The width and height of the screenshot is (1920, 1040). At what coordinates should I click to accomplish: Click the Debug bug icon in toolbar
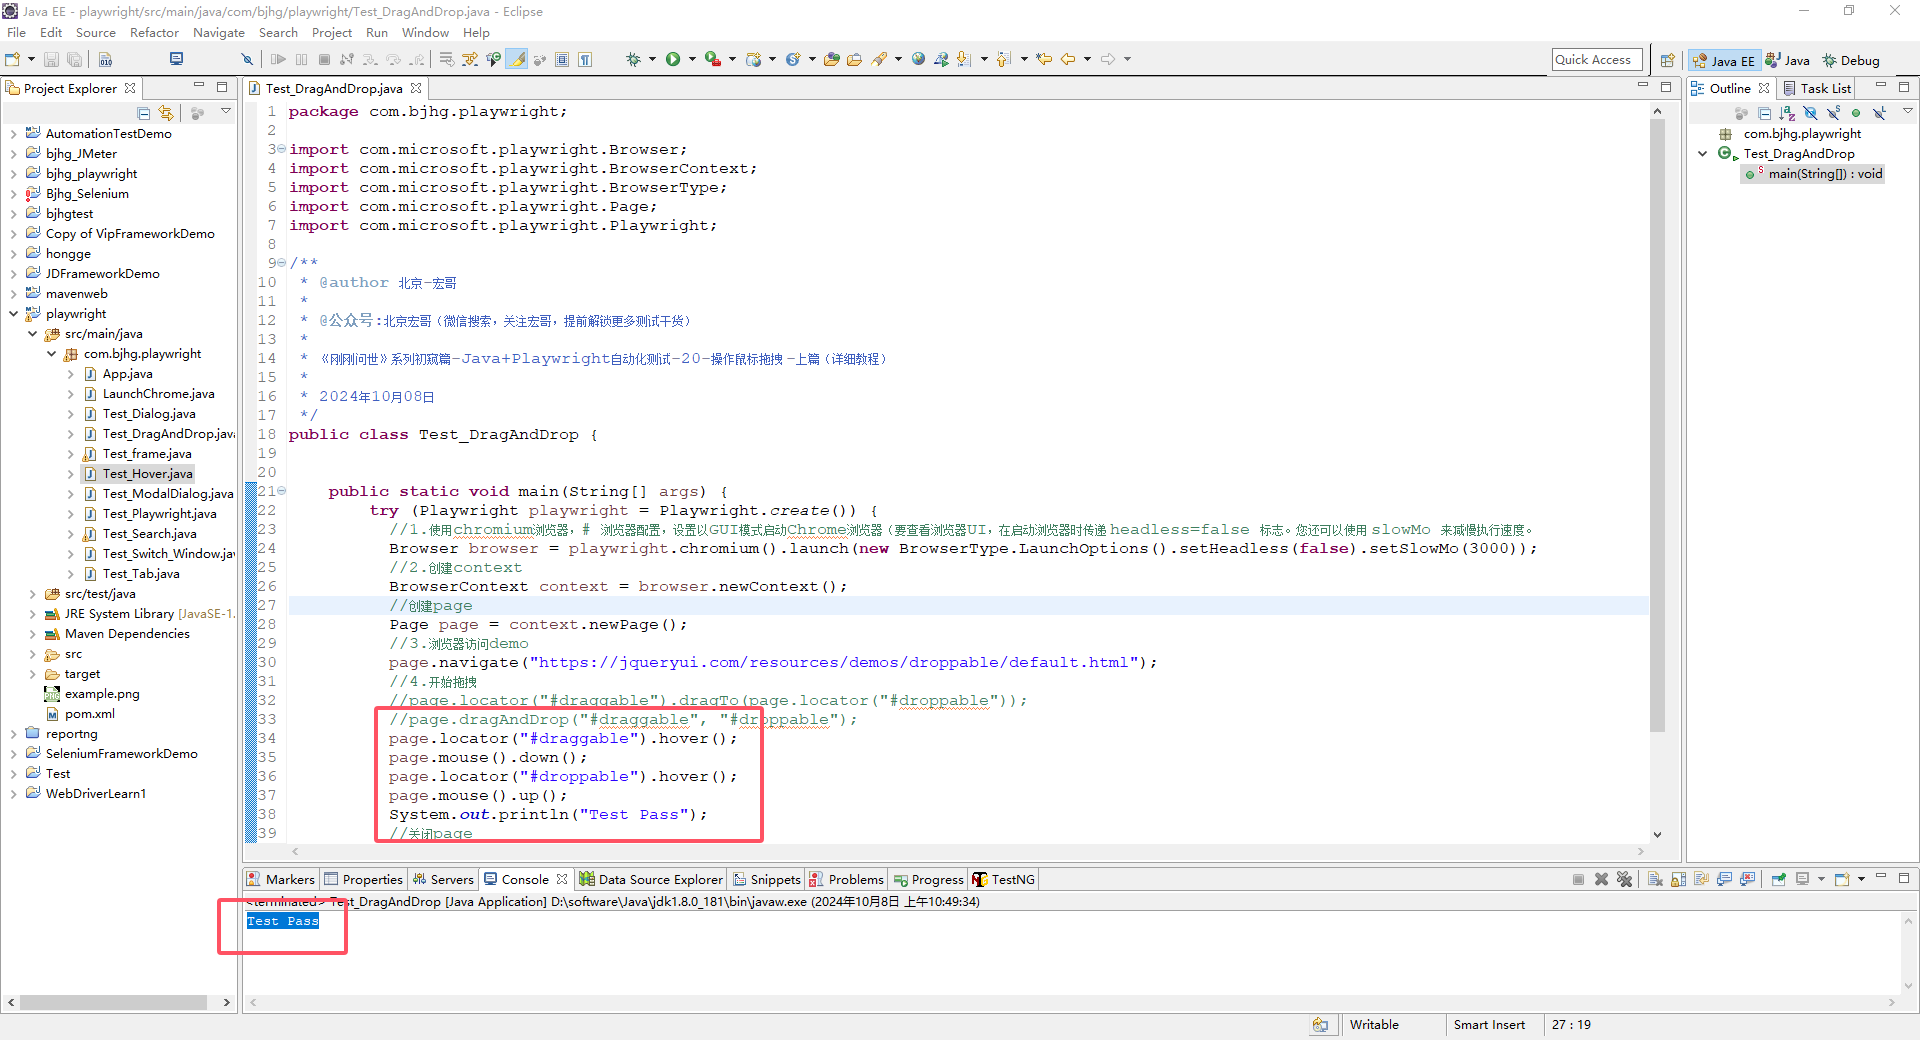coord(633,59)
